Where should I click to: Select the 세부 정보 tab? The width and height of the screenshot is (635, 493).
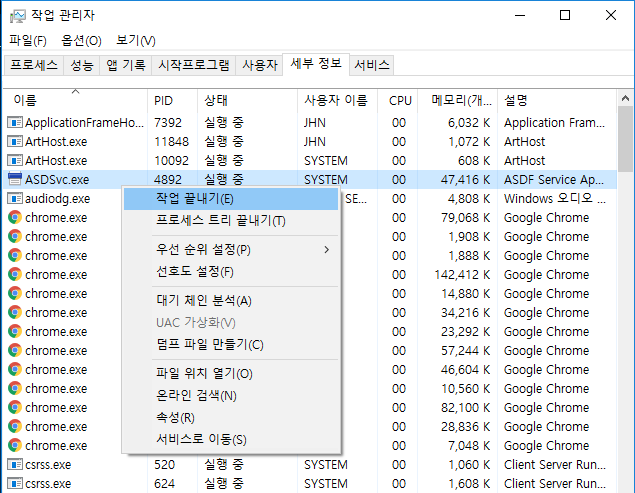[316, 64]
